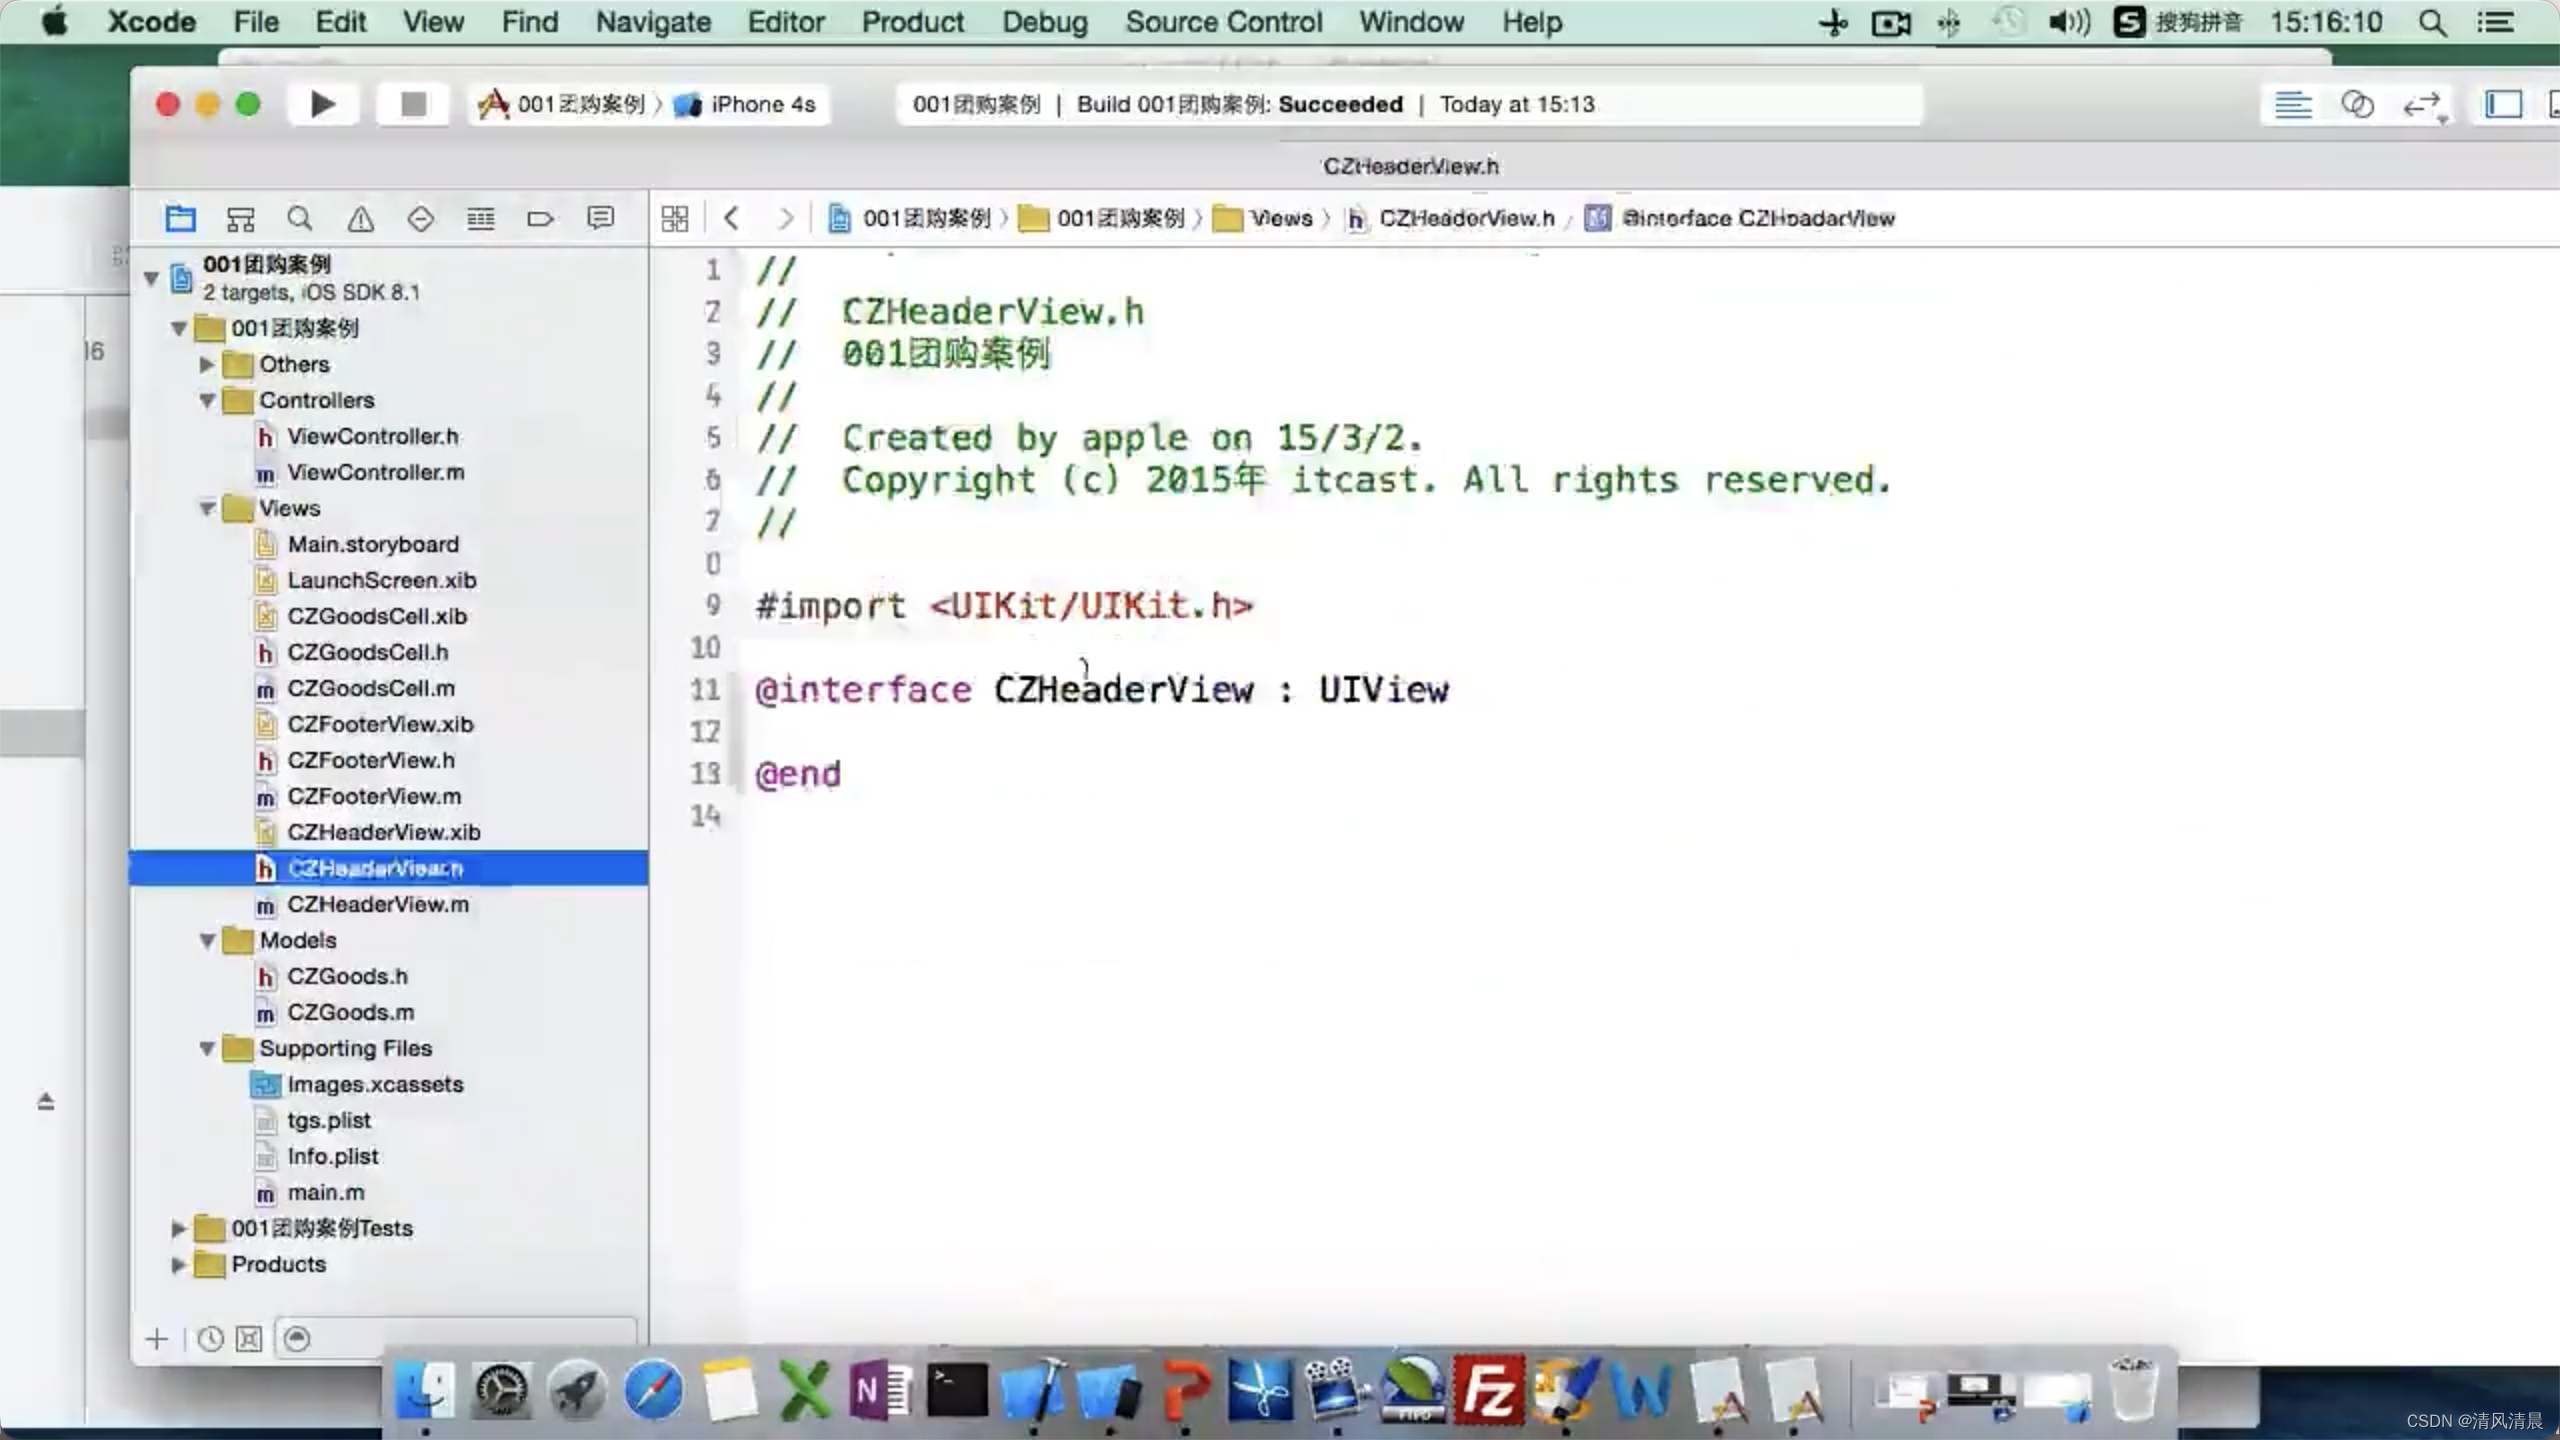This screenshot has width=2560, height=1440.
Task: Open the Product menu
Action: point(911,21)
